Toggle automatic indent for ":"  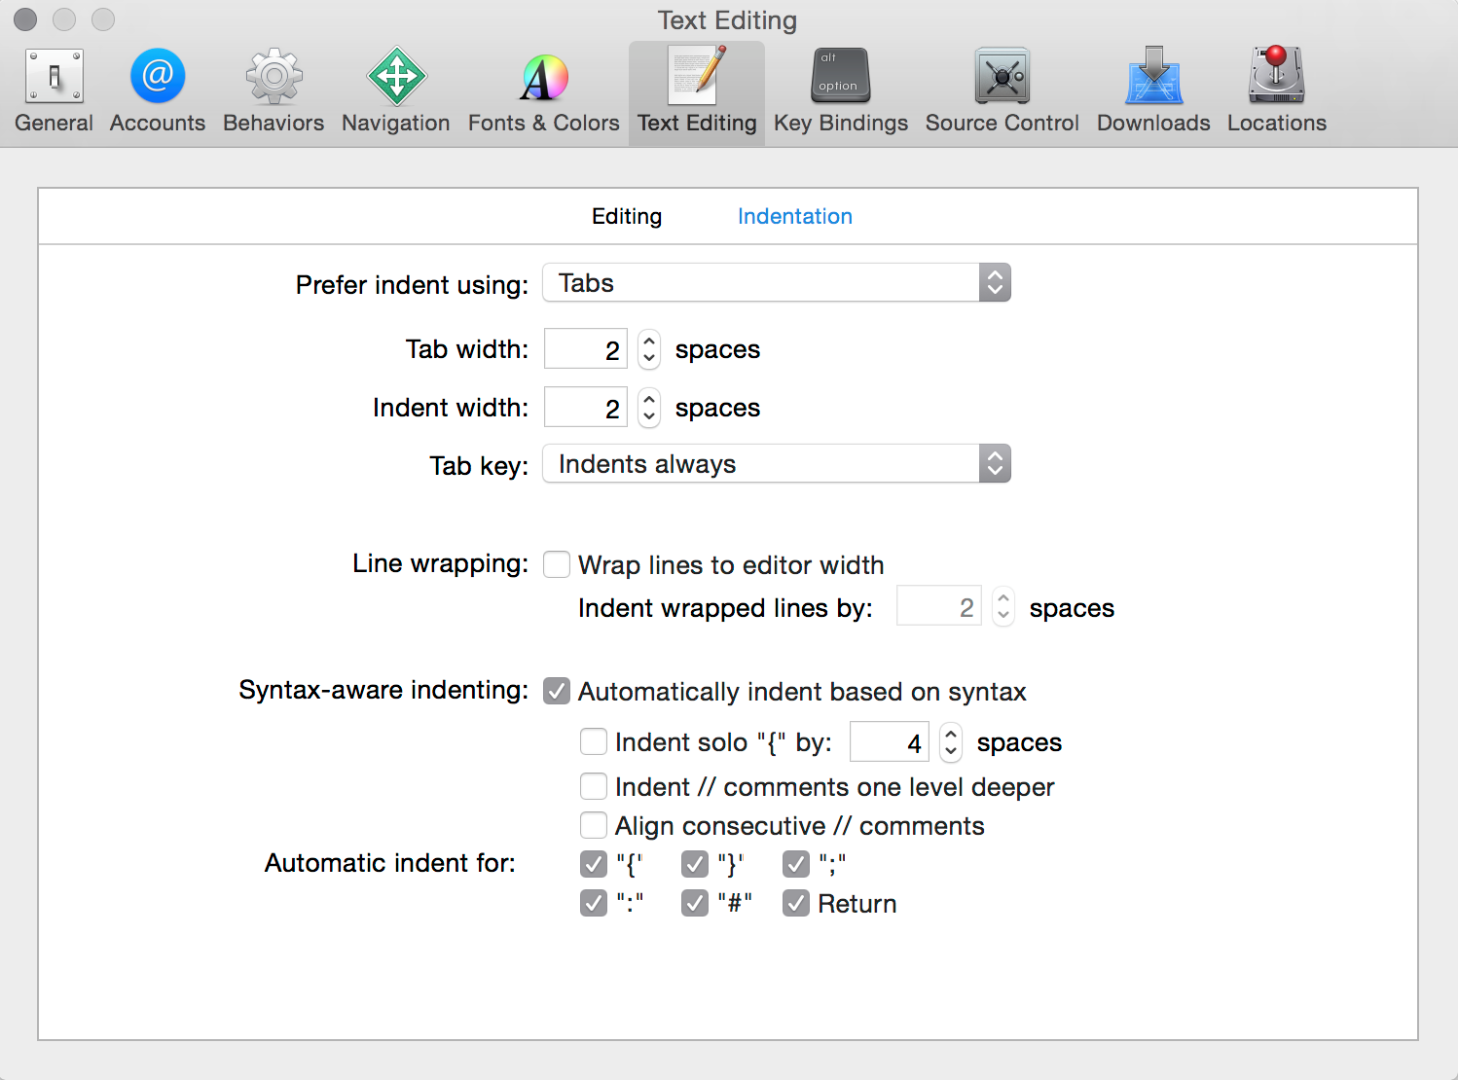click(594, 904)
